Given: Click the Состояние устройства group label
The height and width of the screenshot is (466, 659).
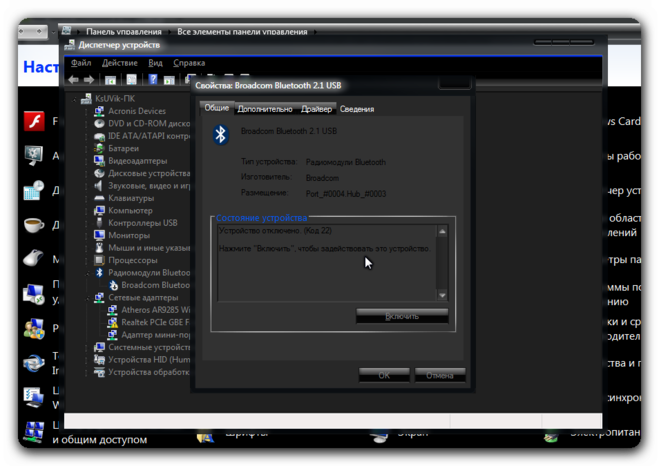Looking at the screenshot, I should pos(261,218).
